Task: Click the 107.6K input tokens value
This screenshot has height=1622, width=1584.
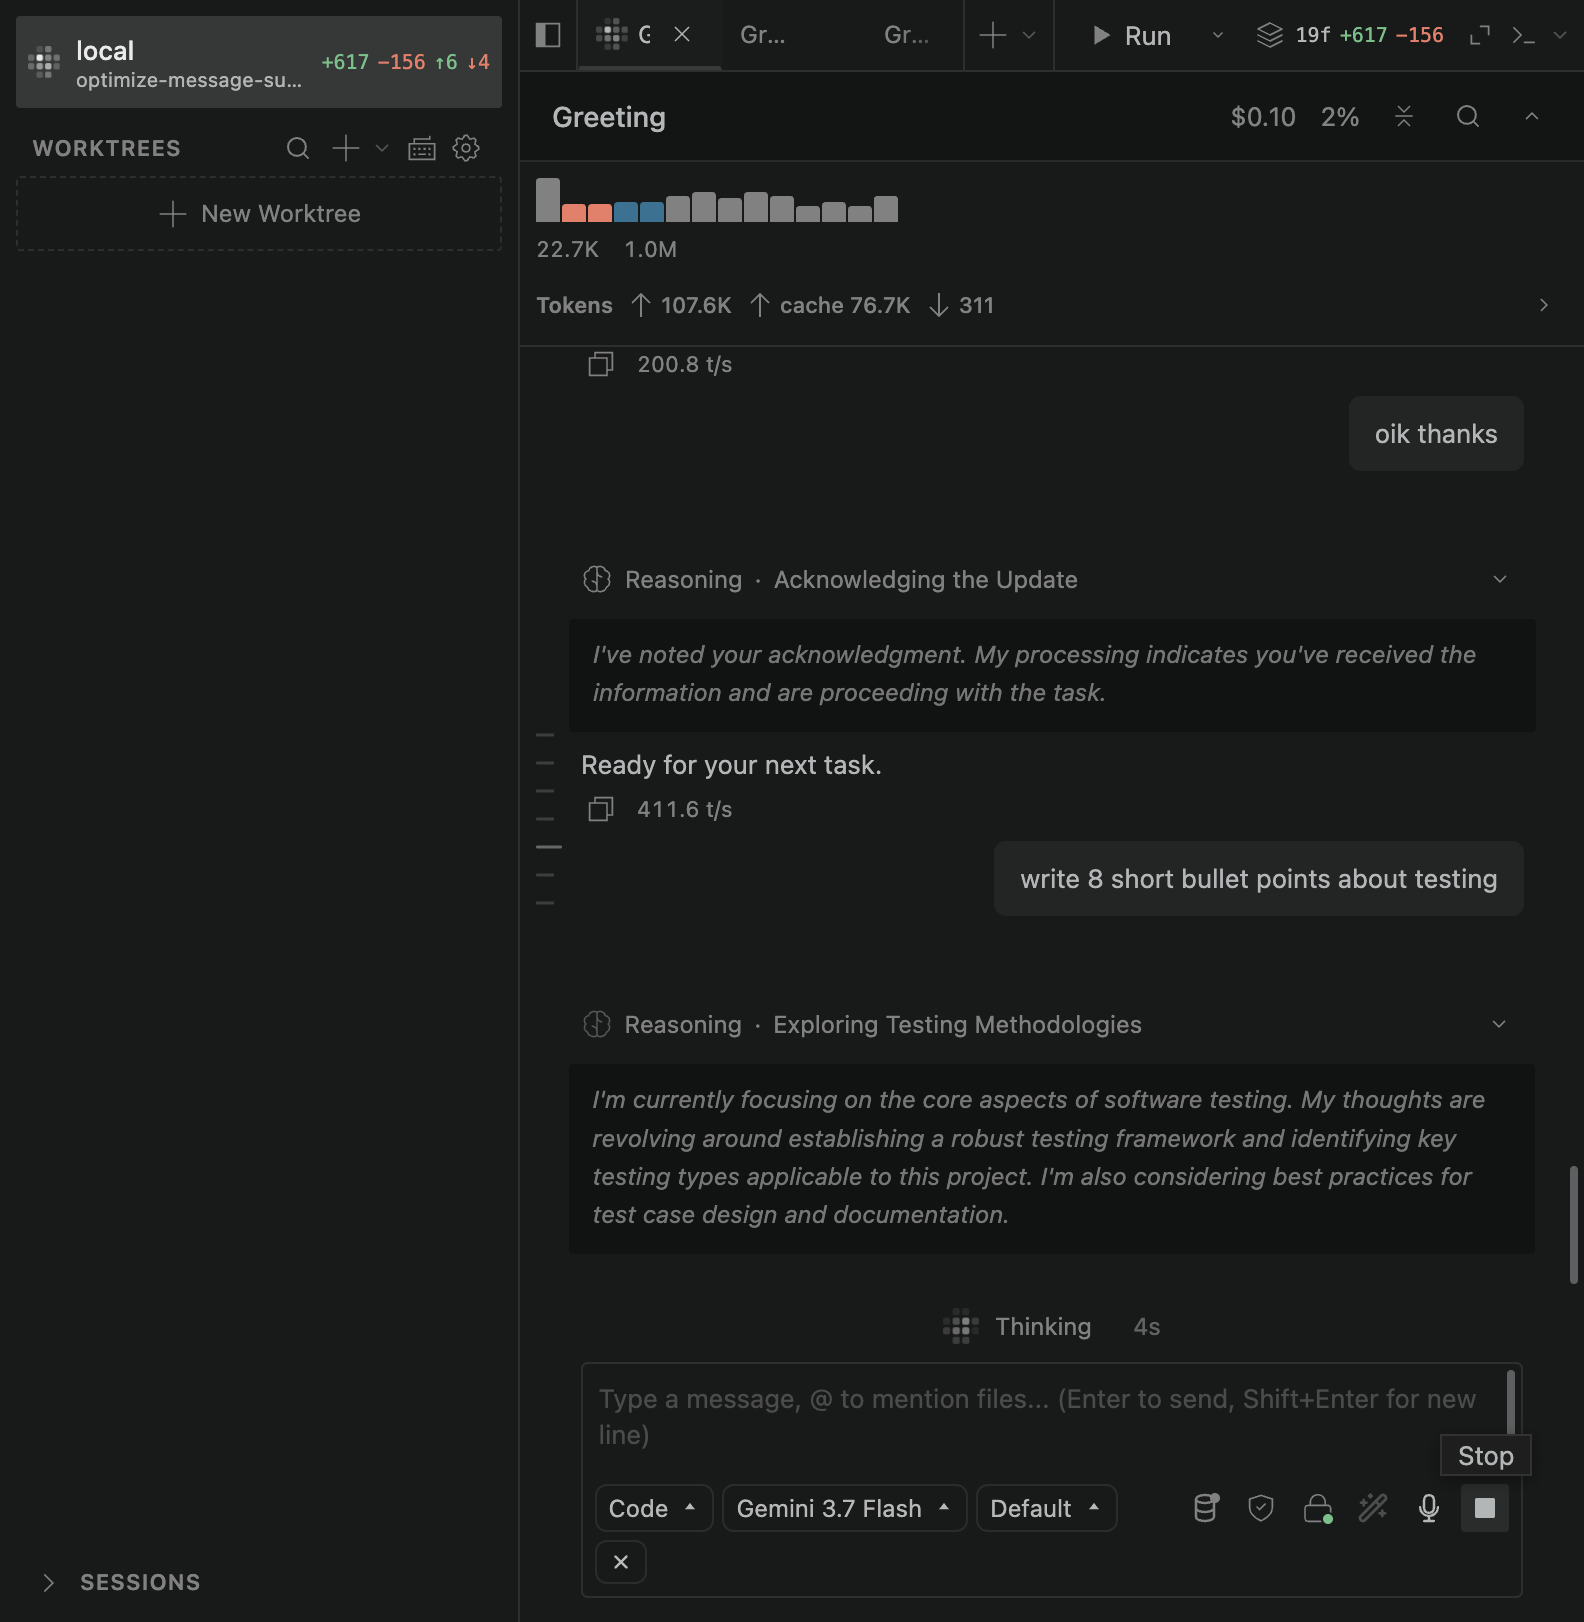Action: (x=696, y=305)
